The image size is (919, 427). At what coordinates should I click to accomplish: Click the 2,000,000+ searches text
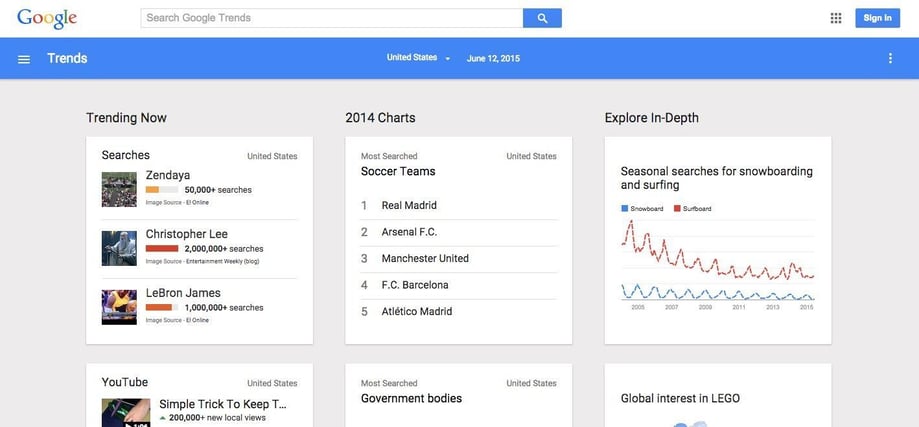224,248
